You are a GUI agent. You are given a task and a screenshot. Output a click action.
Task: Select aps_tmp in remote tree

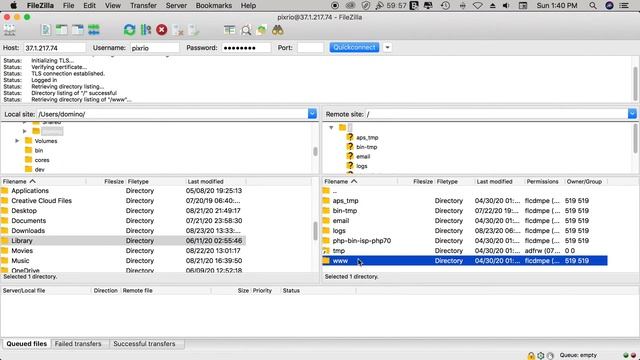click(367, 138)
